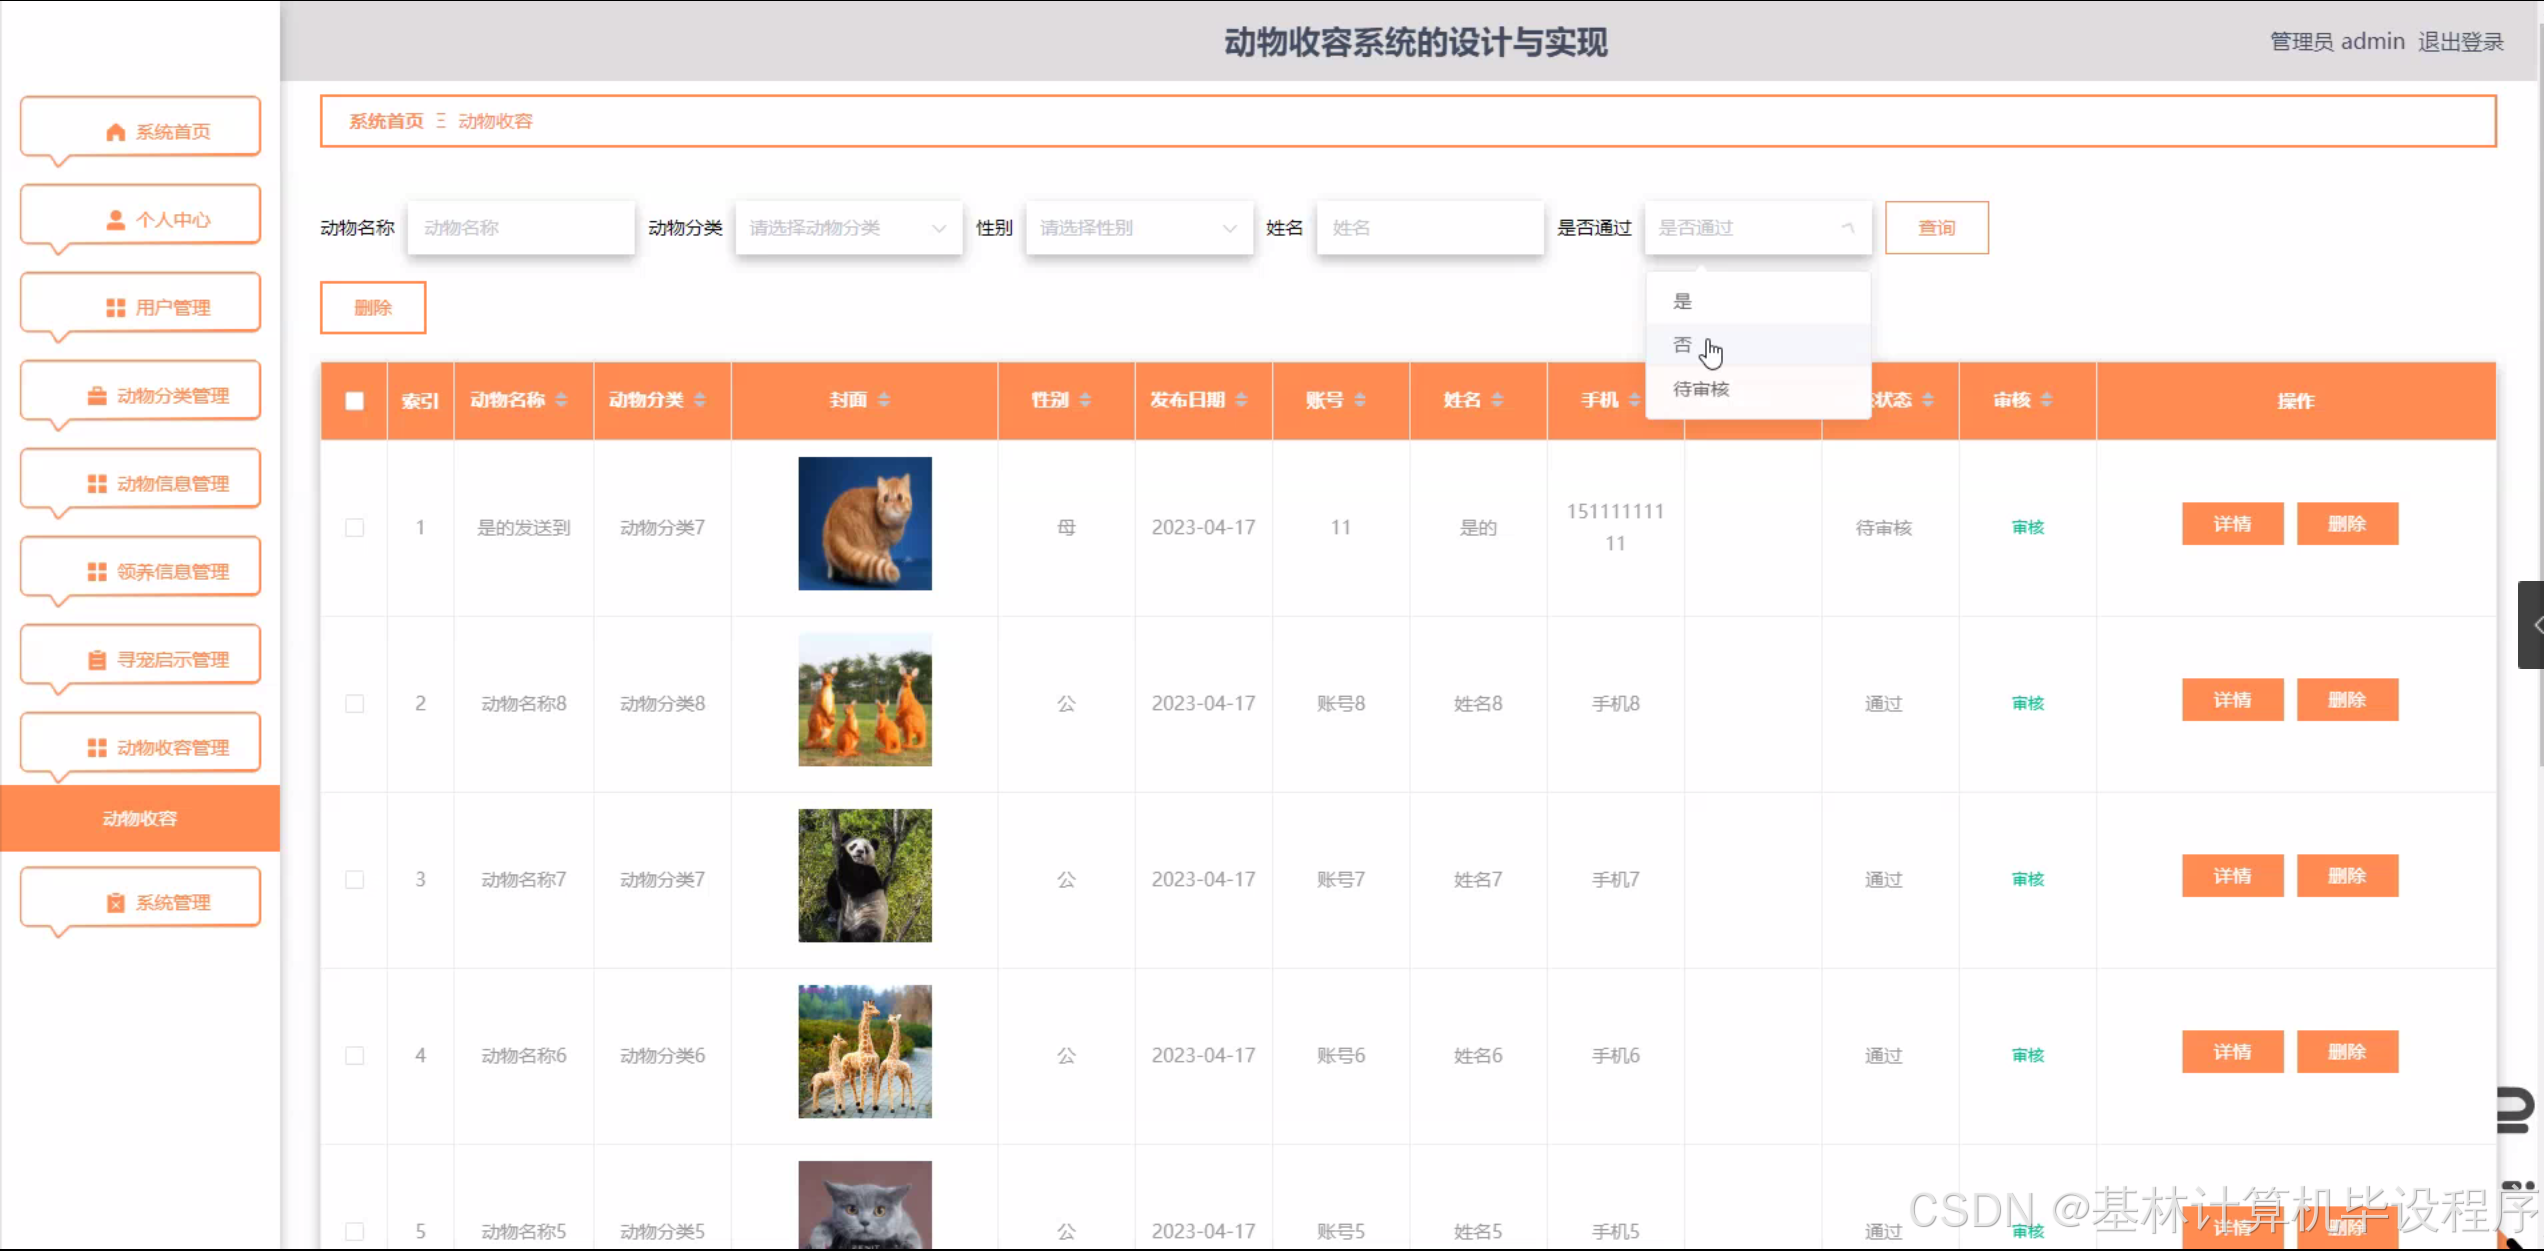Check the checkbox for row 1
Viewport: 2544px width, 1251px height.
pos(354,528)
